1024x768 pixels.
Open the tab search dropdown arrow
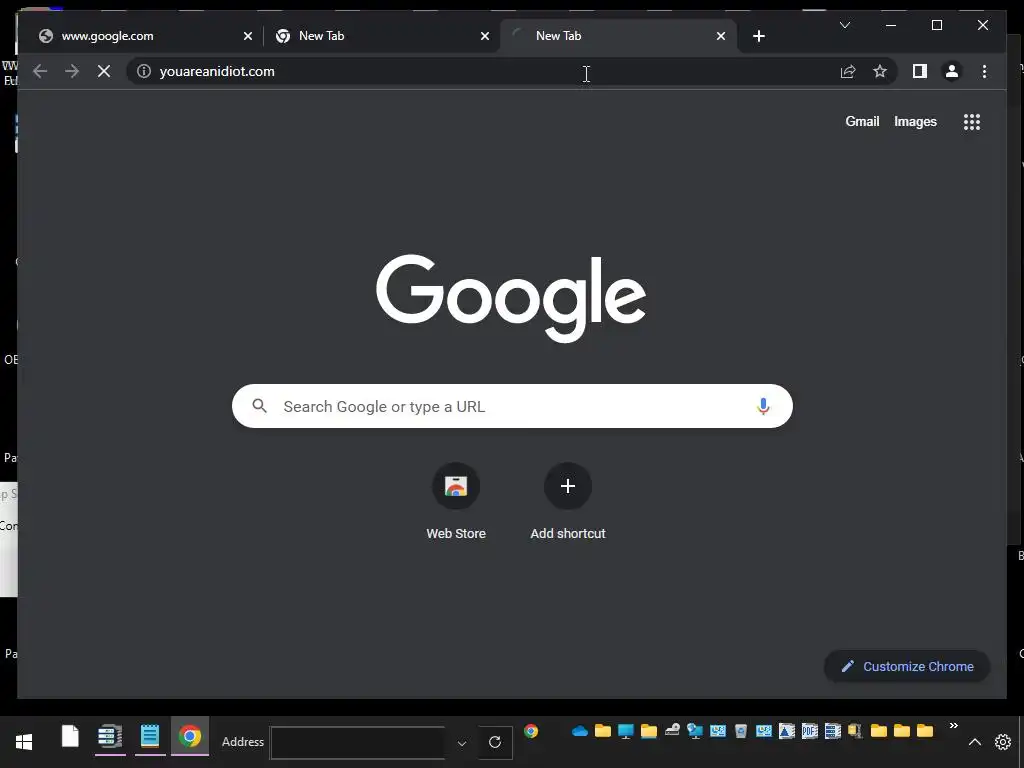[844, 25]
